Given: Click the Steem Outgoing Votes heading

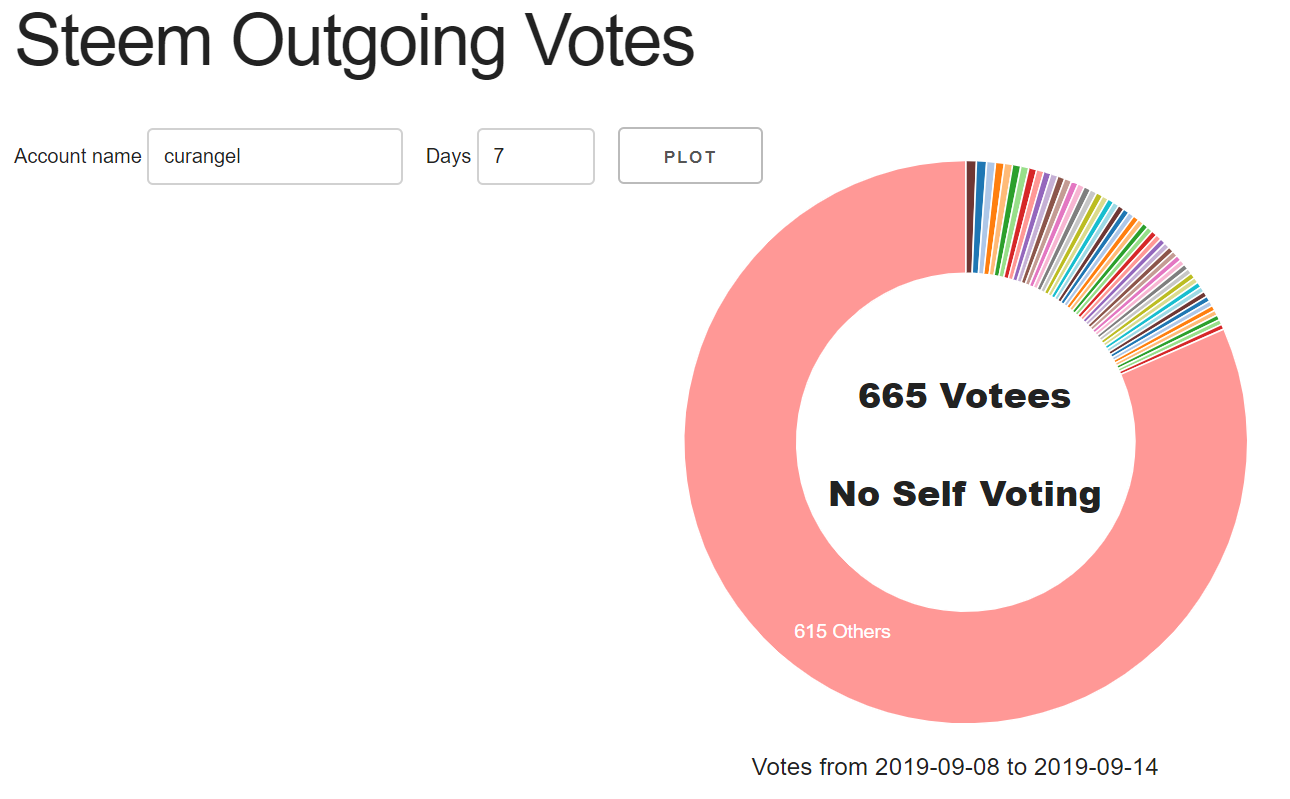Looking at the screenshot, I should pyautogui.click(x=354, y=40).
